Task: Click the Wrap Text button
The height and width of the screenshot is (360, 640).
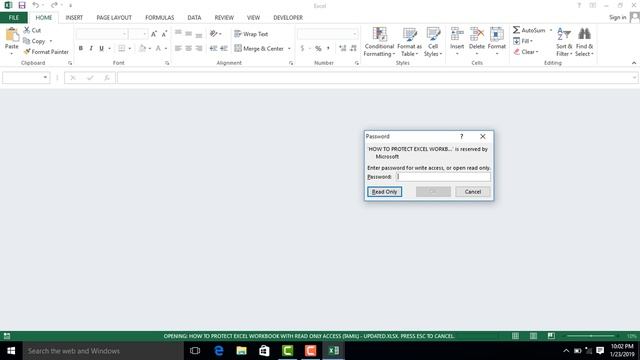Action: pos(251,34)
